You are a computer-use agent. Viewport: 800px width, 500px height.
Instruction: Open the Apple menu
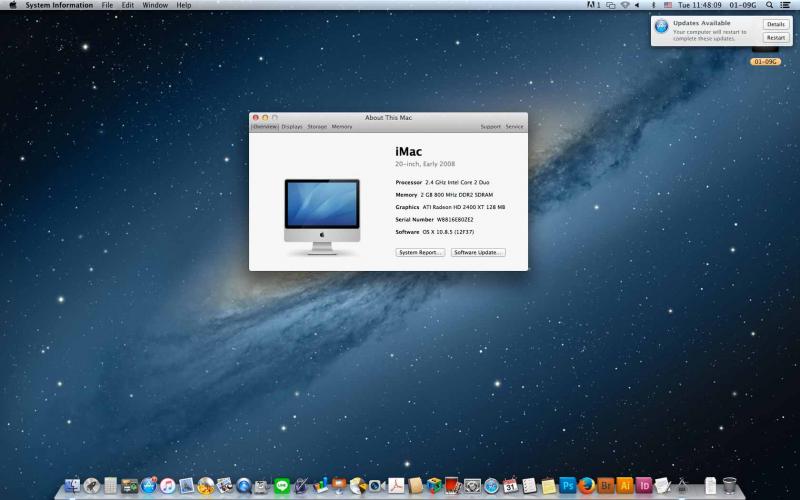tap(13, 5)
